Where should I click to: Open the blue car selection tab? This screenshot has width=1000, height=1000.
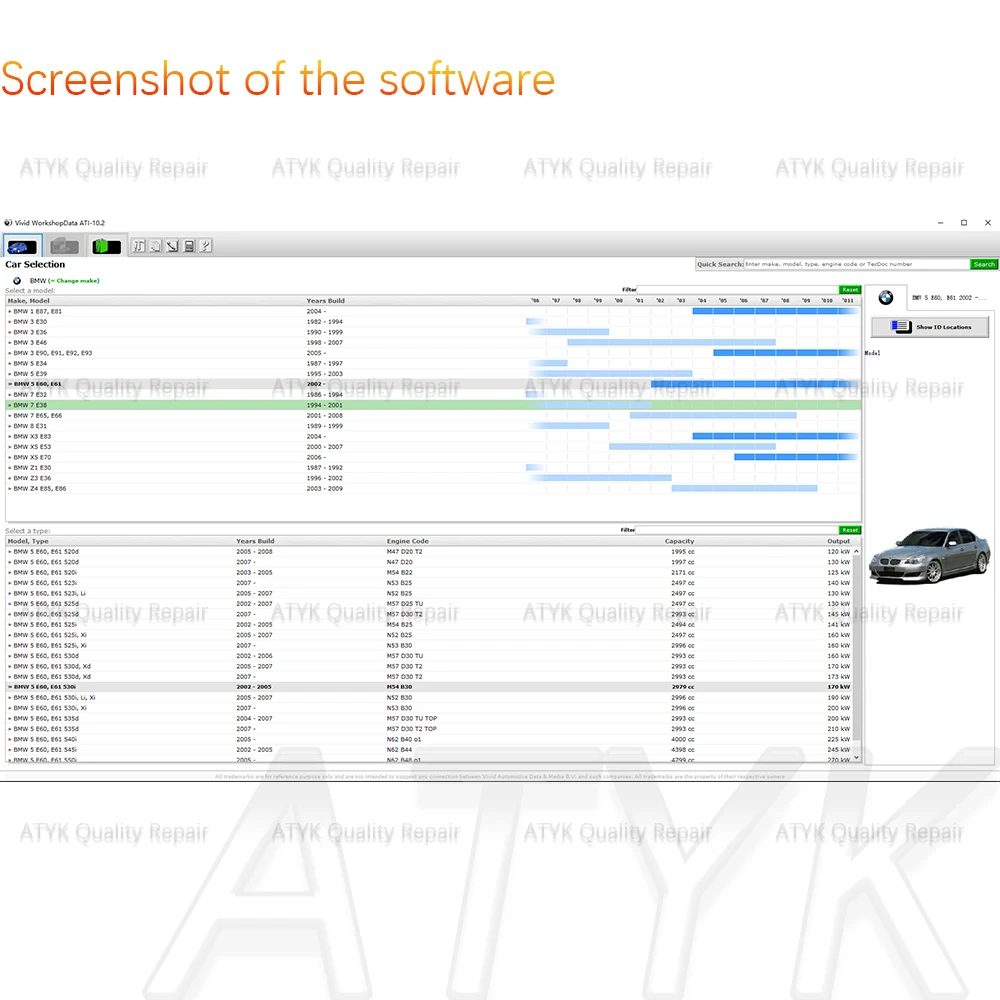pos(22,246)
